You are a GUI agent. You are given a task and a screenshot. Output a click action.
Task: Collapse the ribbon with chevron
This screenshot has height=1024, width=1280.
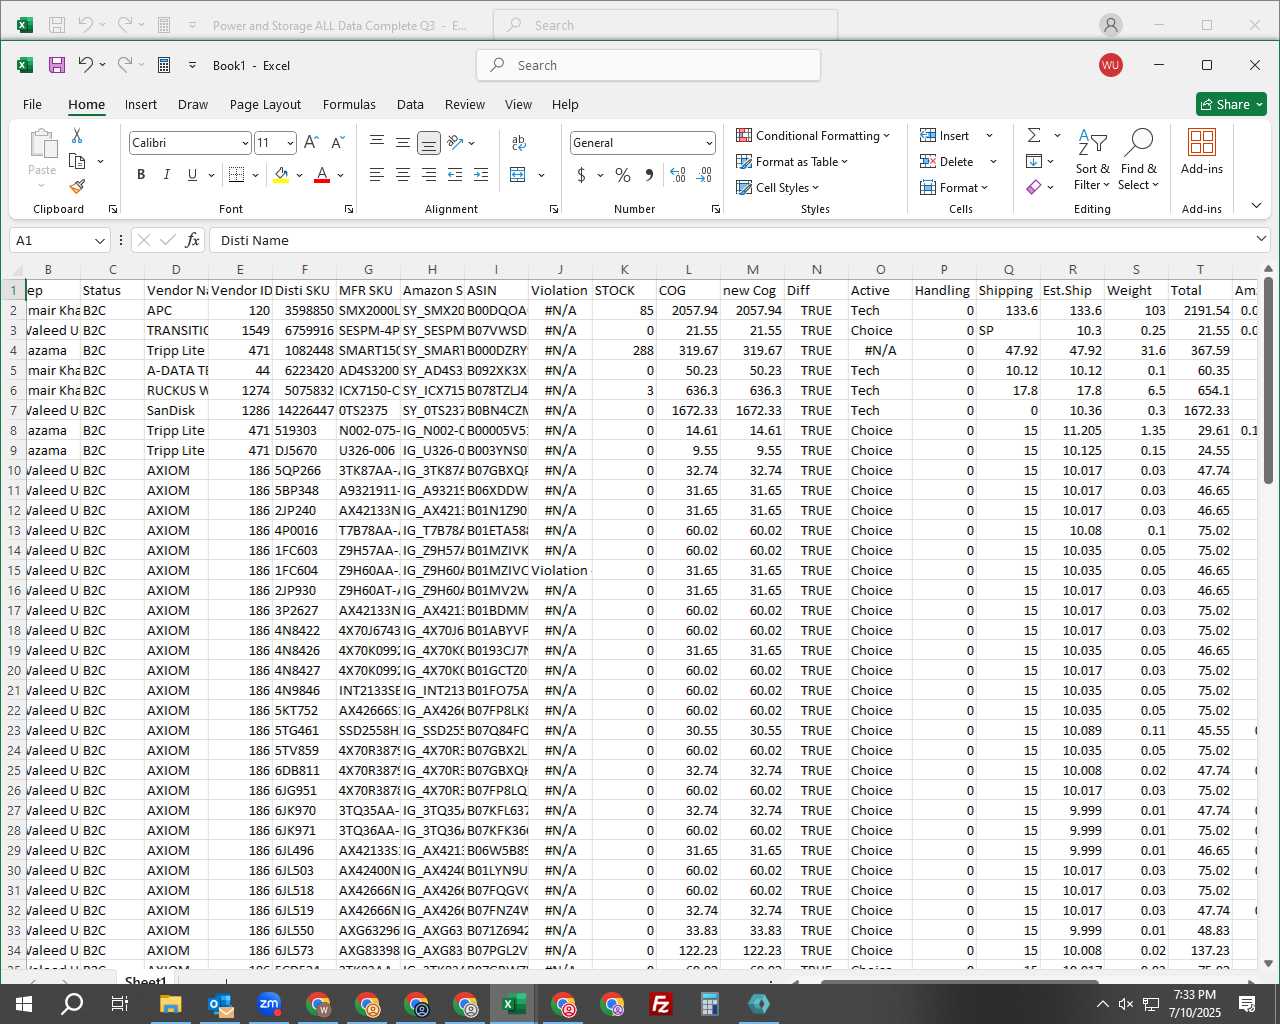coord(1256,205)
